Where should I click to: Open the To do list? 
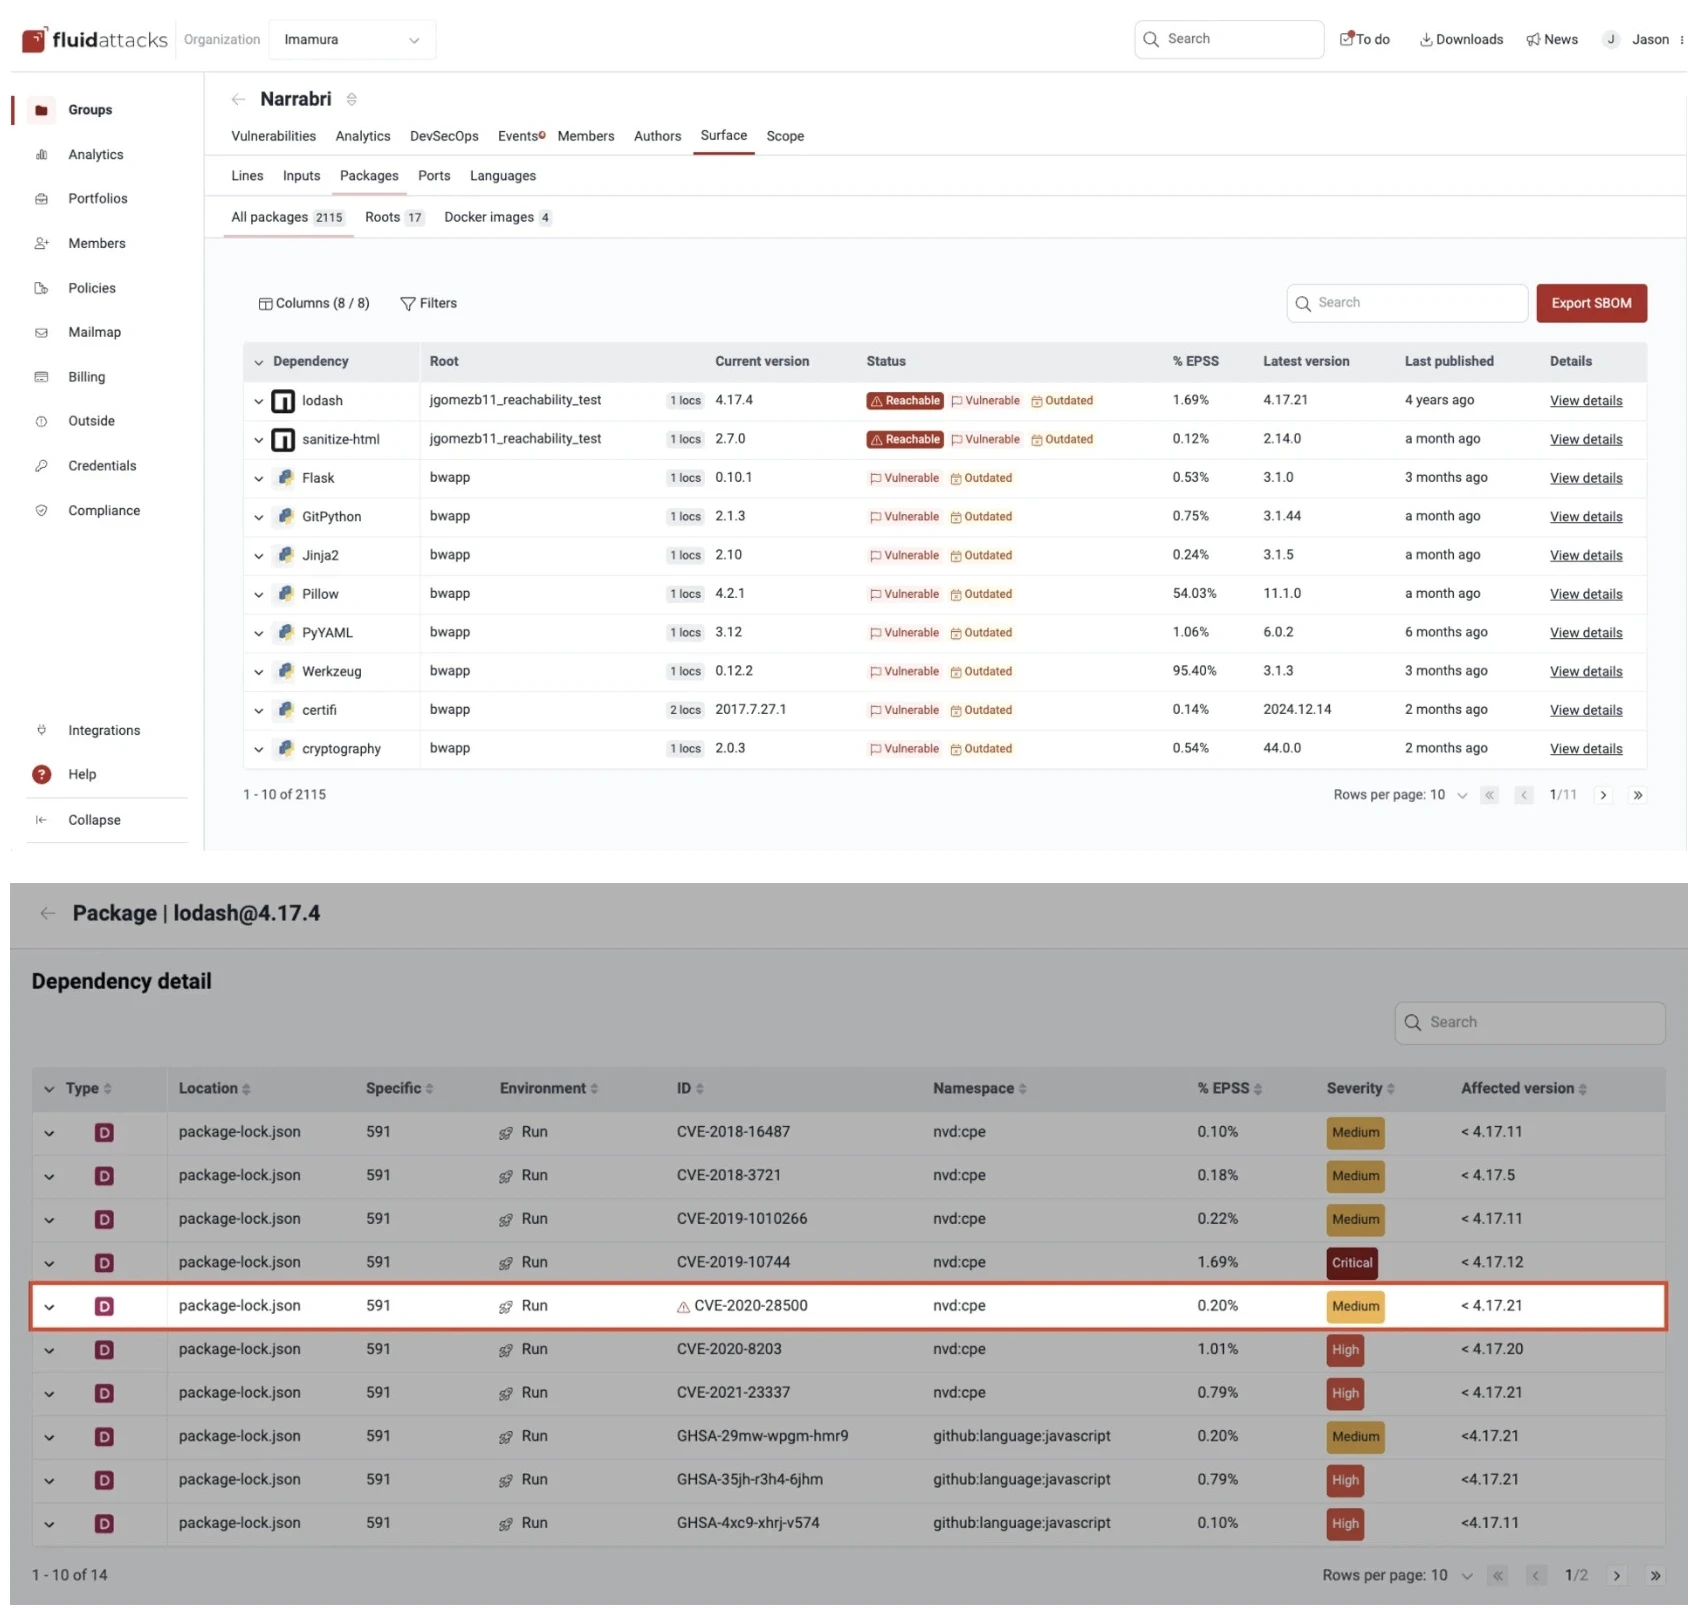(x=1365, y=40)
